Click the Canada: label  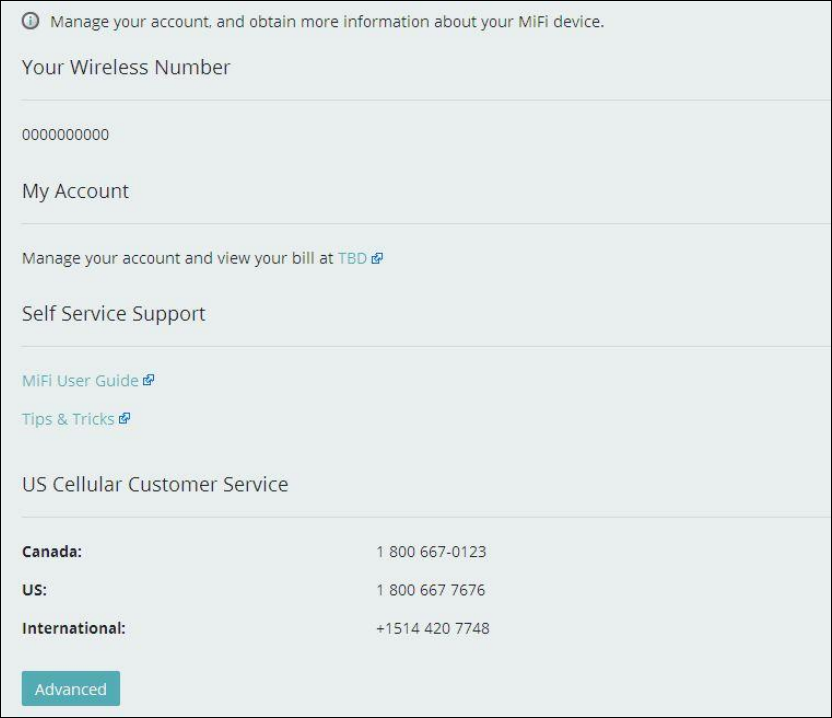pos(52,551)
